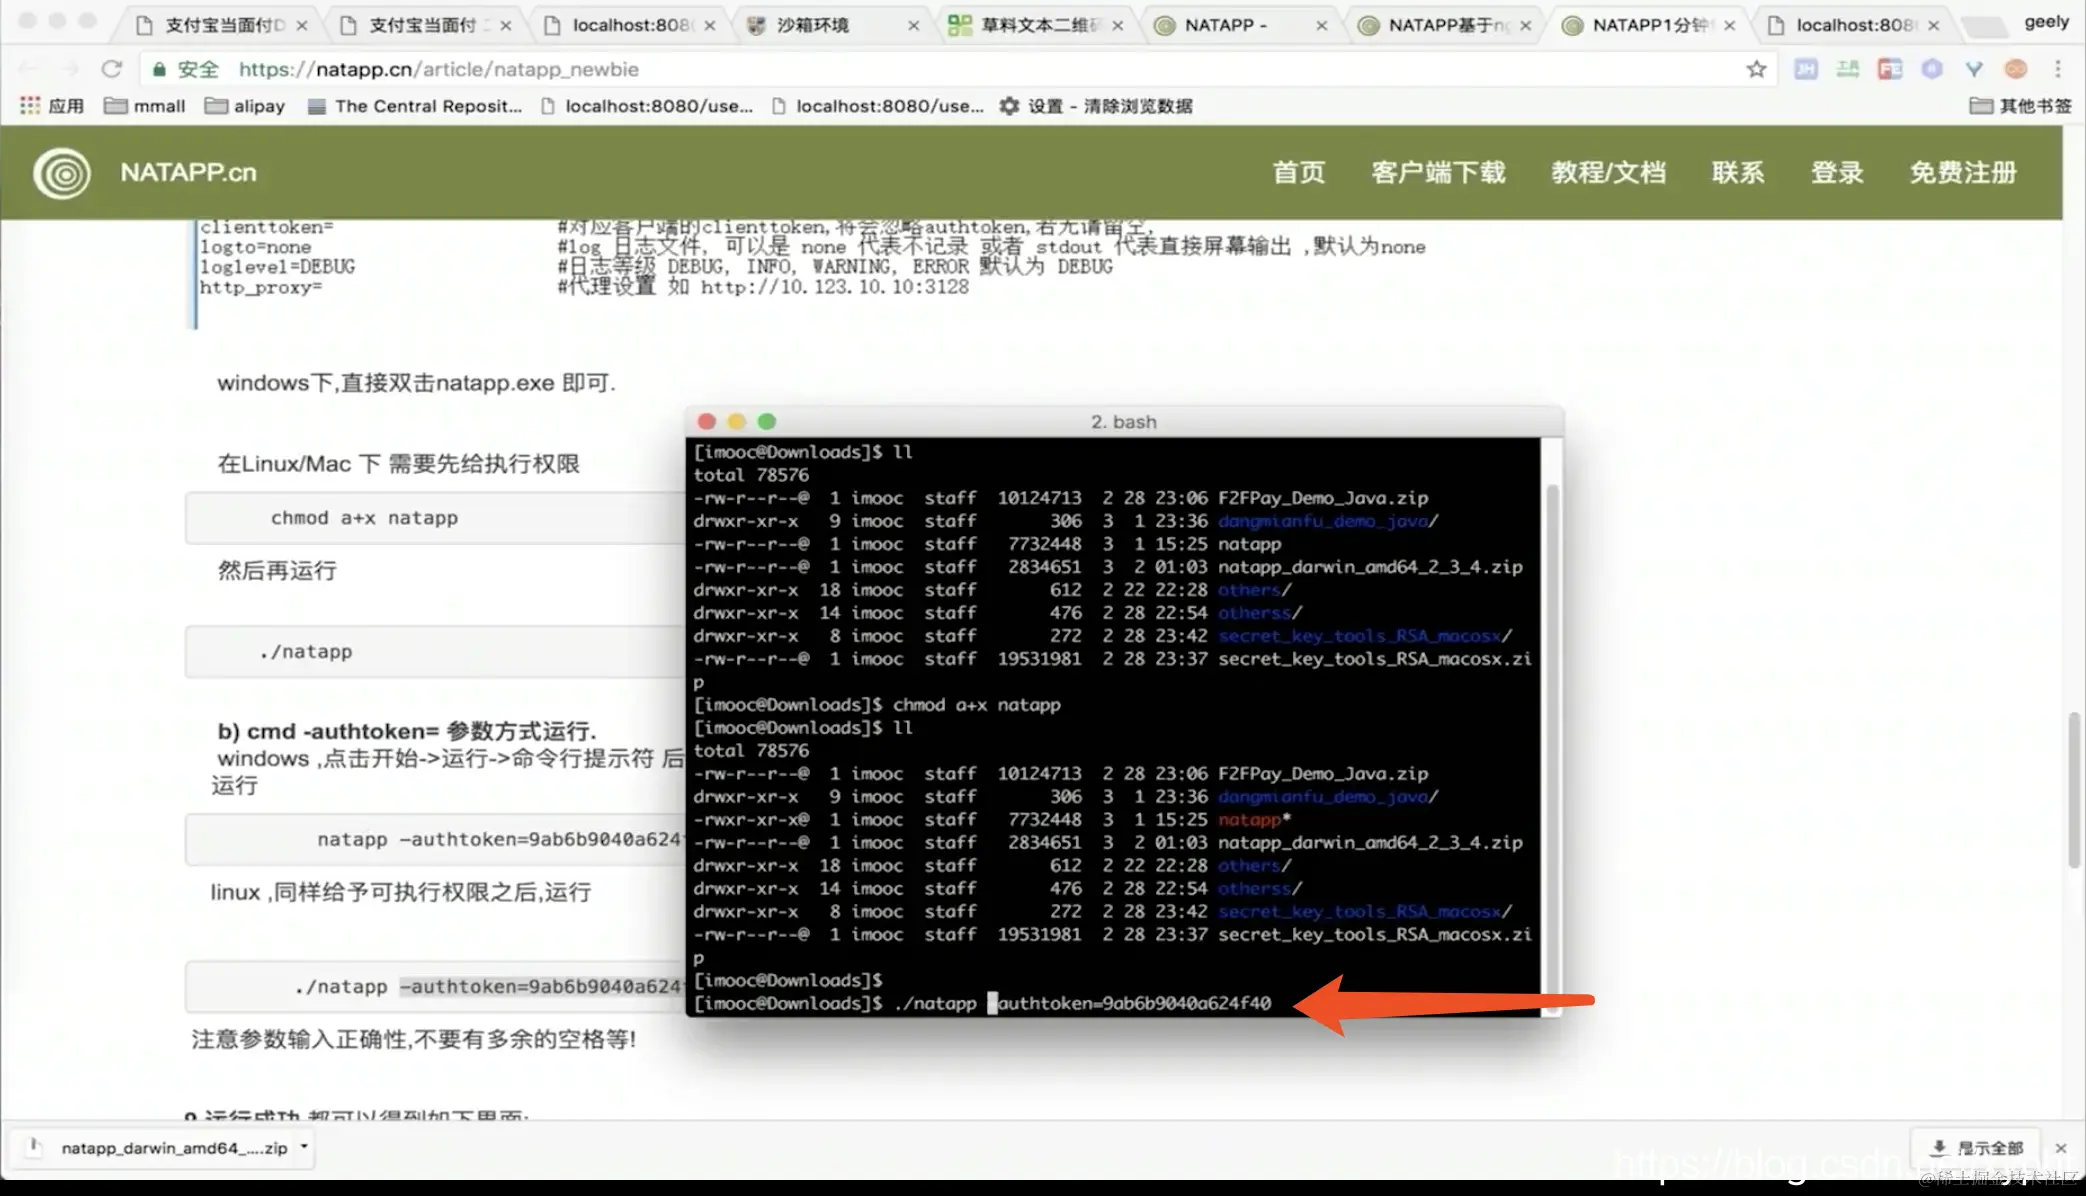Close the 沙箱环境 tab

(913, 26)
